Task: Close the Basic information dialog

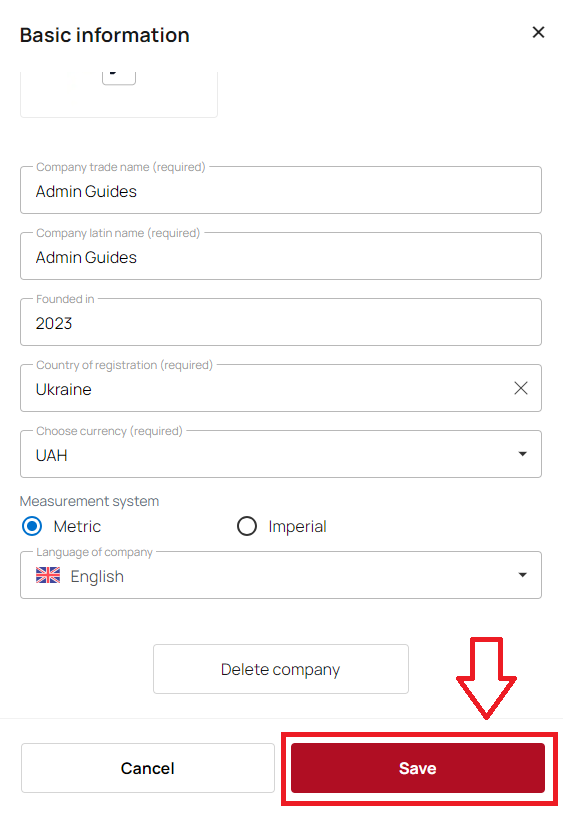Action: point(538,33)
